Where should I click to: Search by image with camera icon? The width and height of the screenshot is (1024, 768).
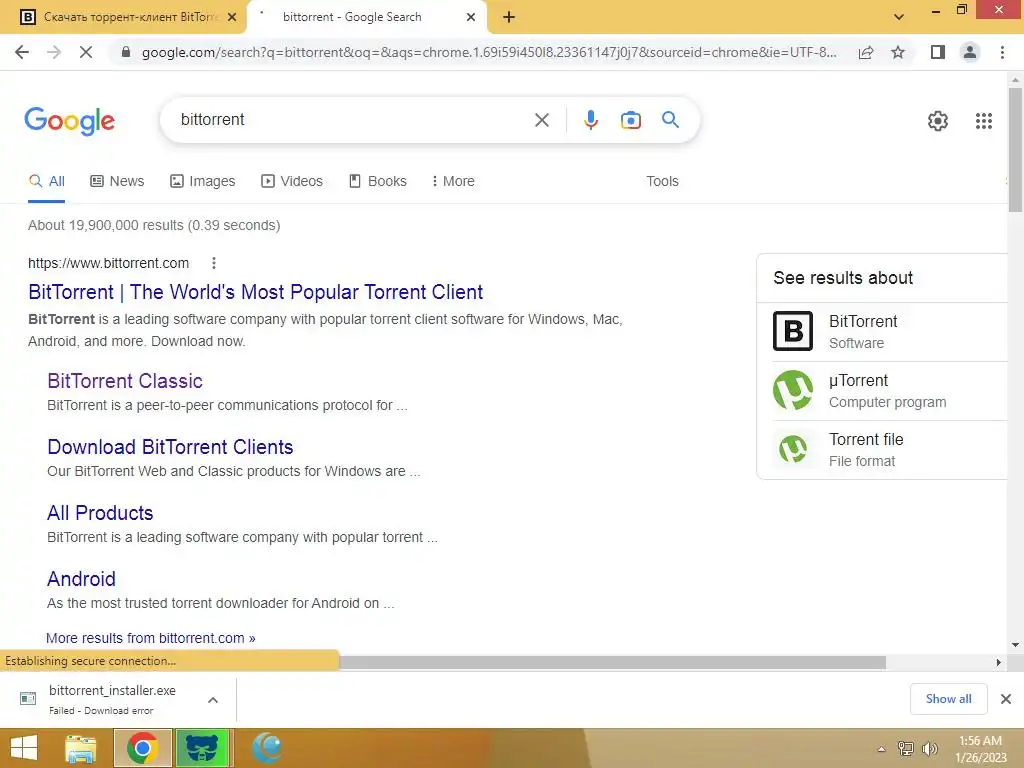(631, 120)
